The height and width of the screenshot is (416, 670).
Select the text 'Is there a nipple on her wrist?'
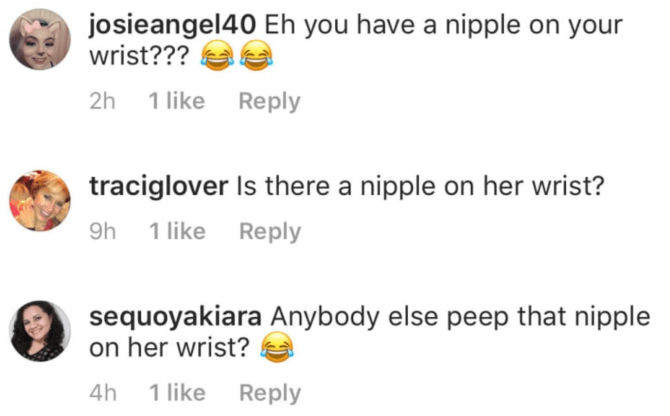[420, 187]
